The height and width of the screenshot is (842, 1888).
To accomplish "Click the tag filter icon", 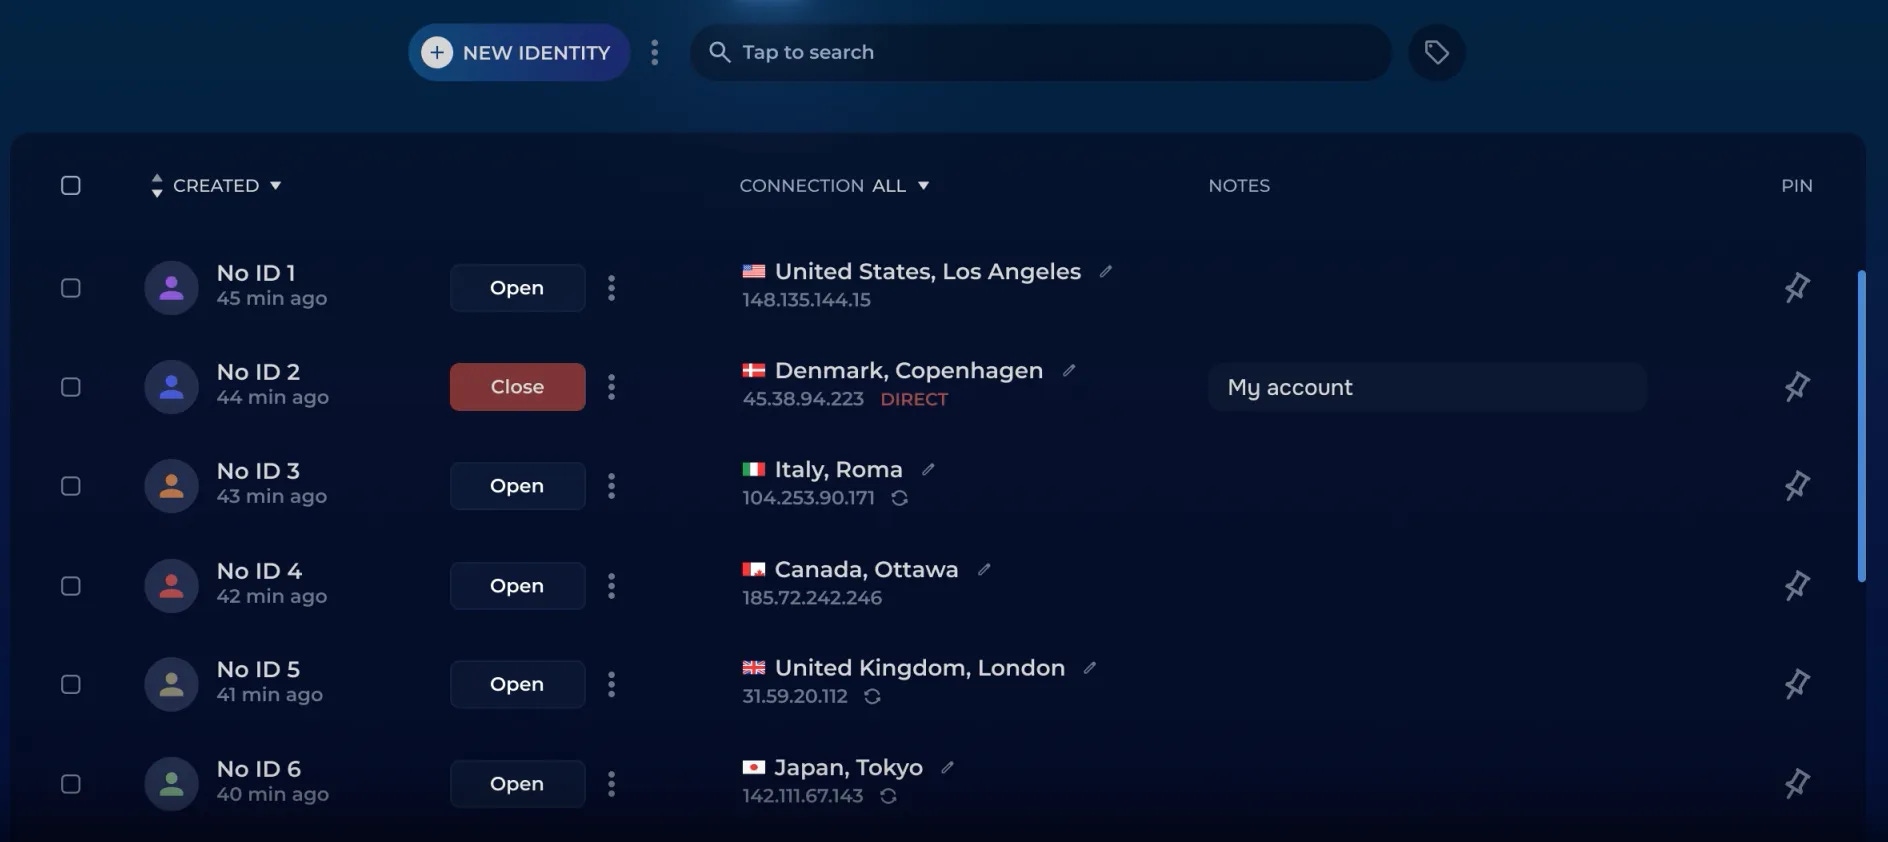I will pyautogui.click(x=1436, y=52).
